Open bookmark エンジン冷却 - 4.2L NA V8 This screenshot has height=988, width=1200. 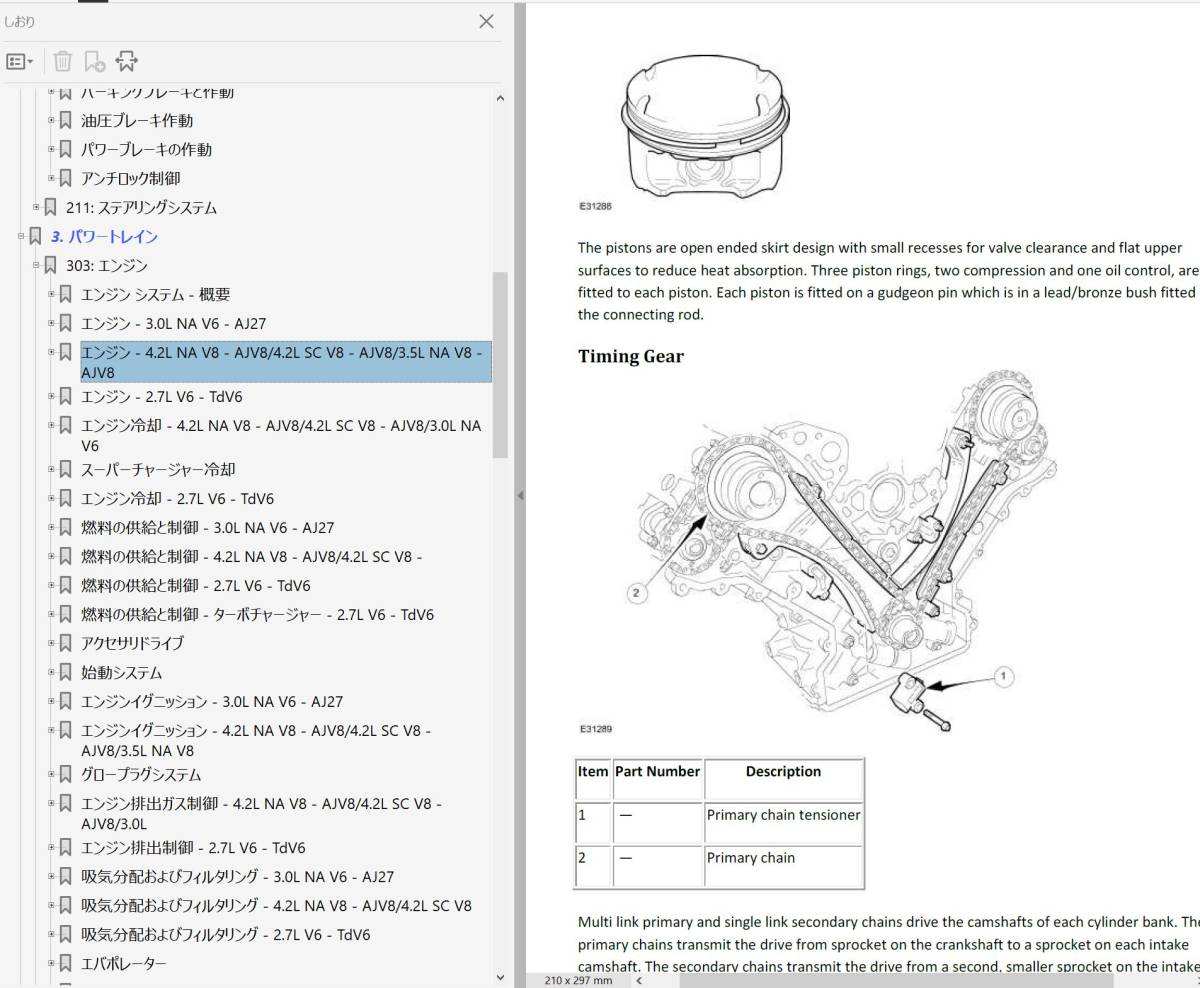pyautogui.click(x=281, y=435)
